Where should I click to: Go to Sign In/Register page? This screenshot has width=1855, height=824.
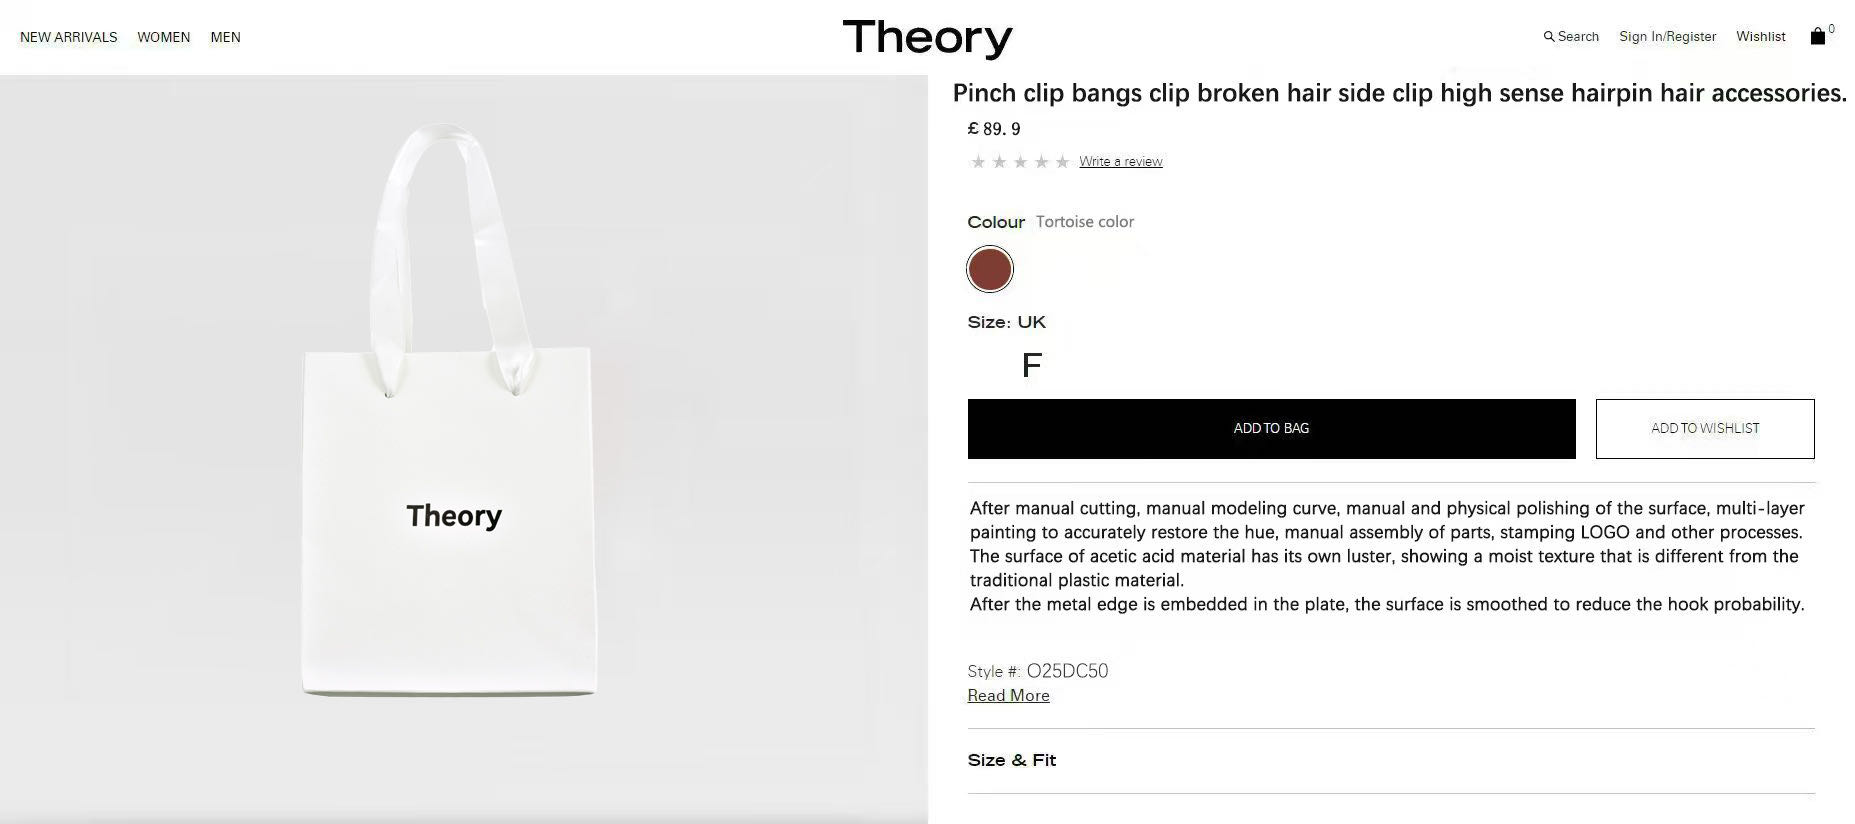[1667, 37]
